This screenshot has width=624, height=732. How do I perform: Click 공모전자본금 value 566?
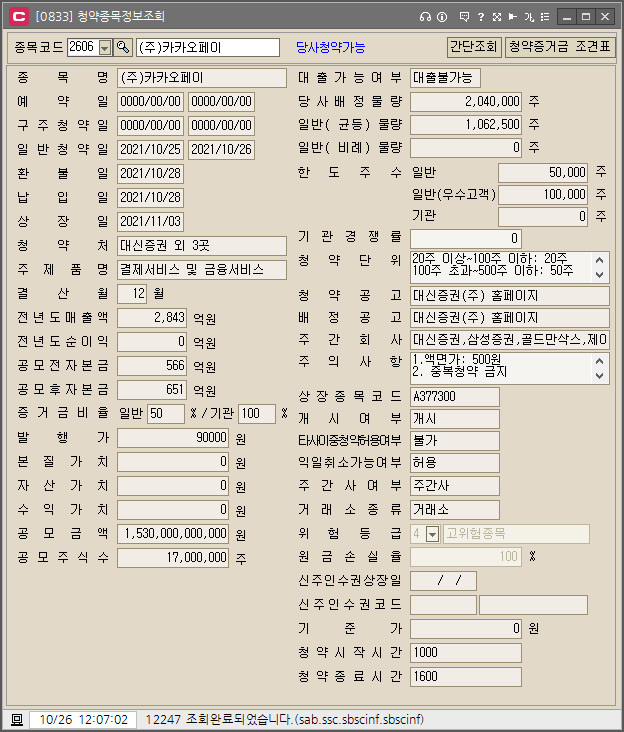tap(152, 366)
